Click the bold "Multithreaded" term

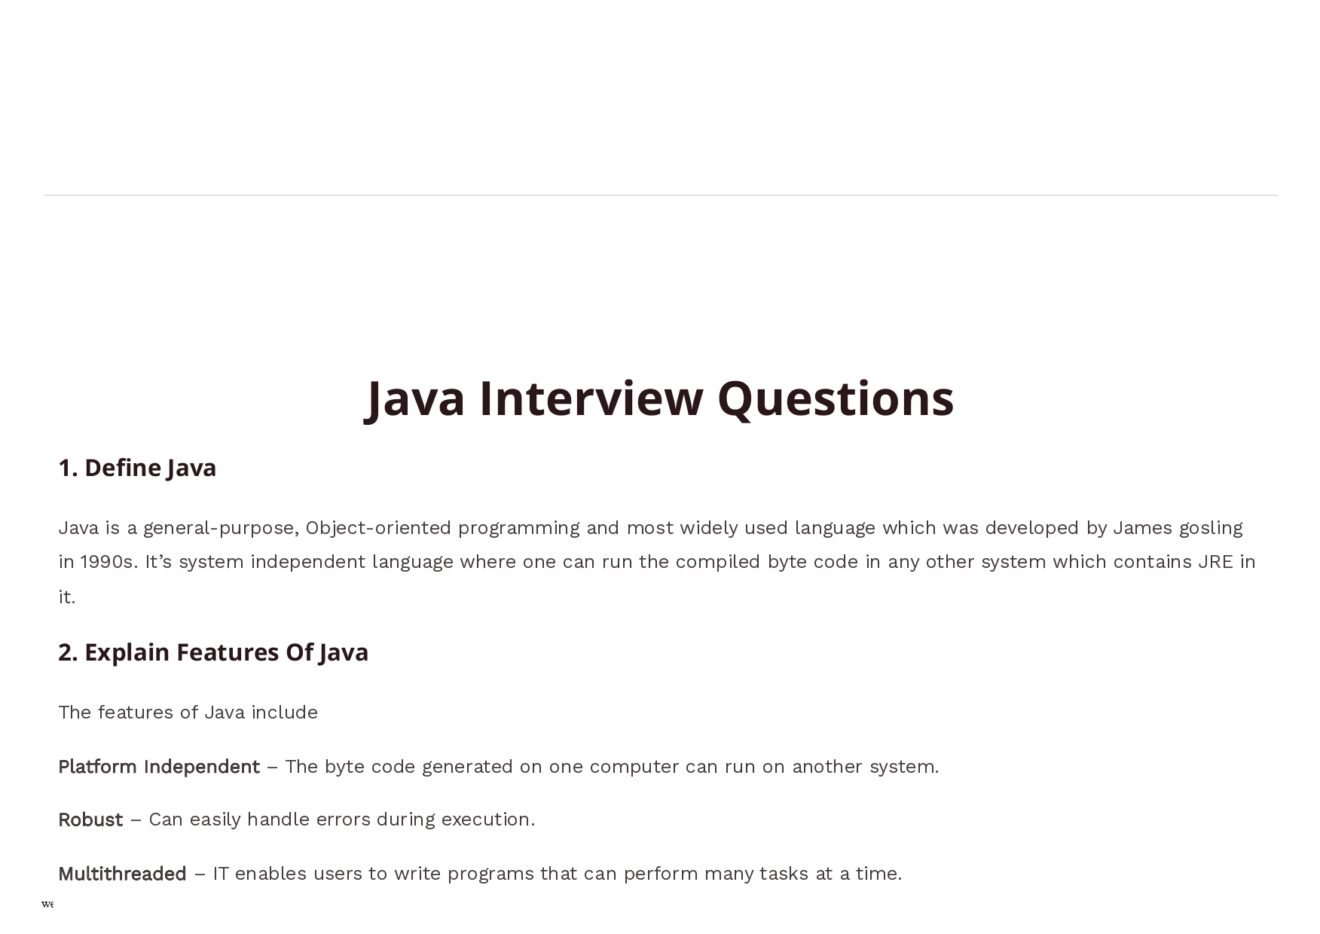(x=122, y=873)
